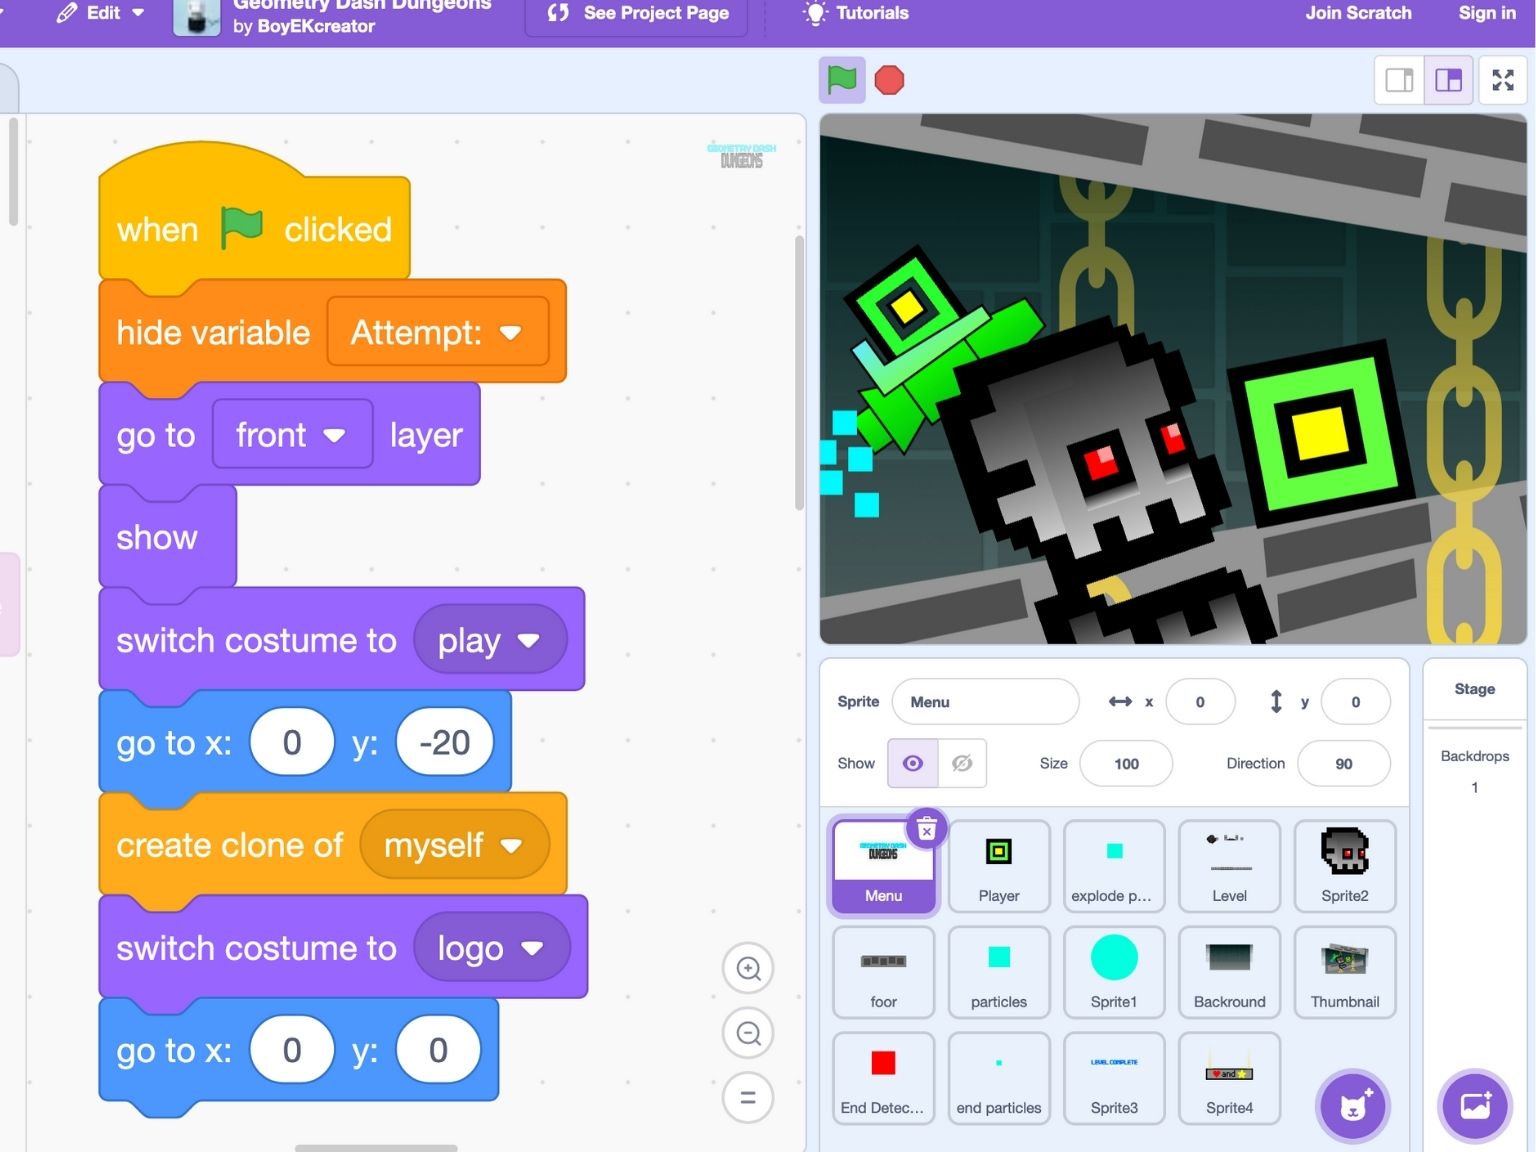Image resolution: width=1536 pixels, height=1152 pixels.
Task: Click the green flag to run project
Action: coord(842,80)
